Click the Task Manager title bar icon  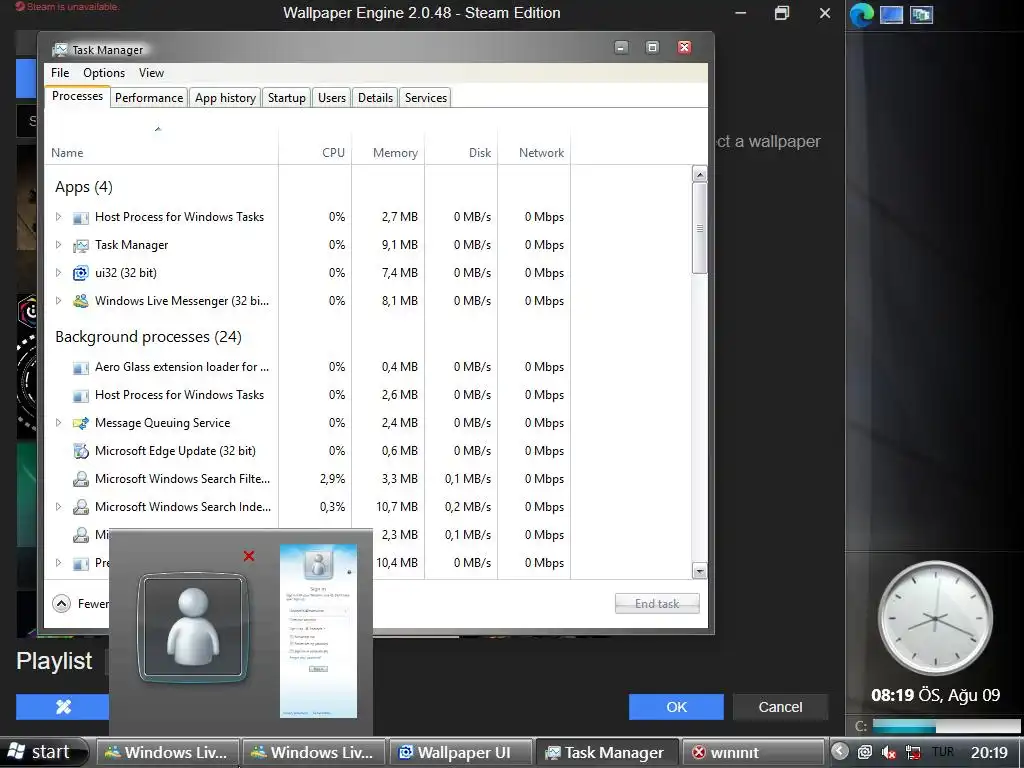[60, 50]
